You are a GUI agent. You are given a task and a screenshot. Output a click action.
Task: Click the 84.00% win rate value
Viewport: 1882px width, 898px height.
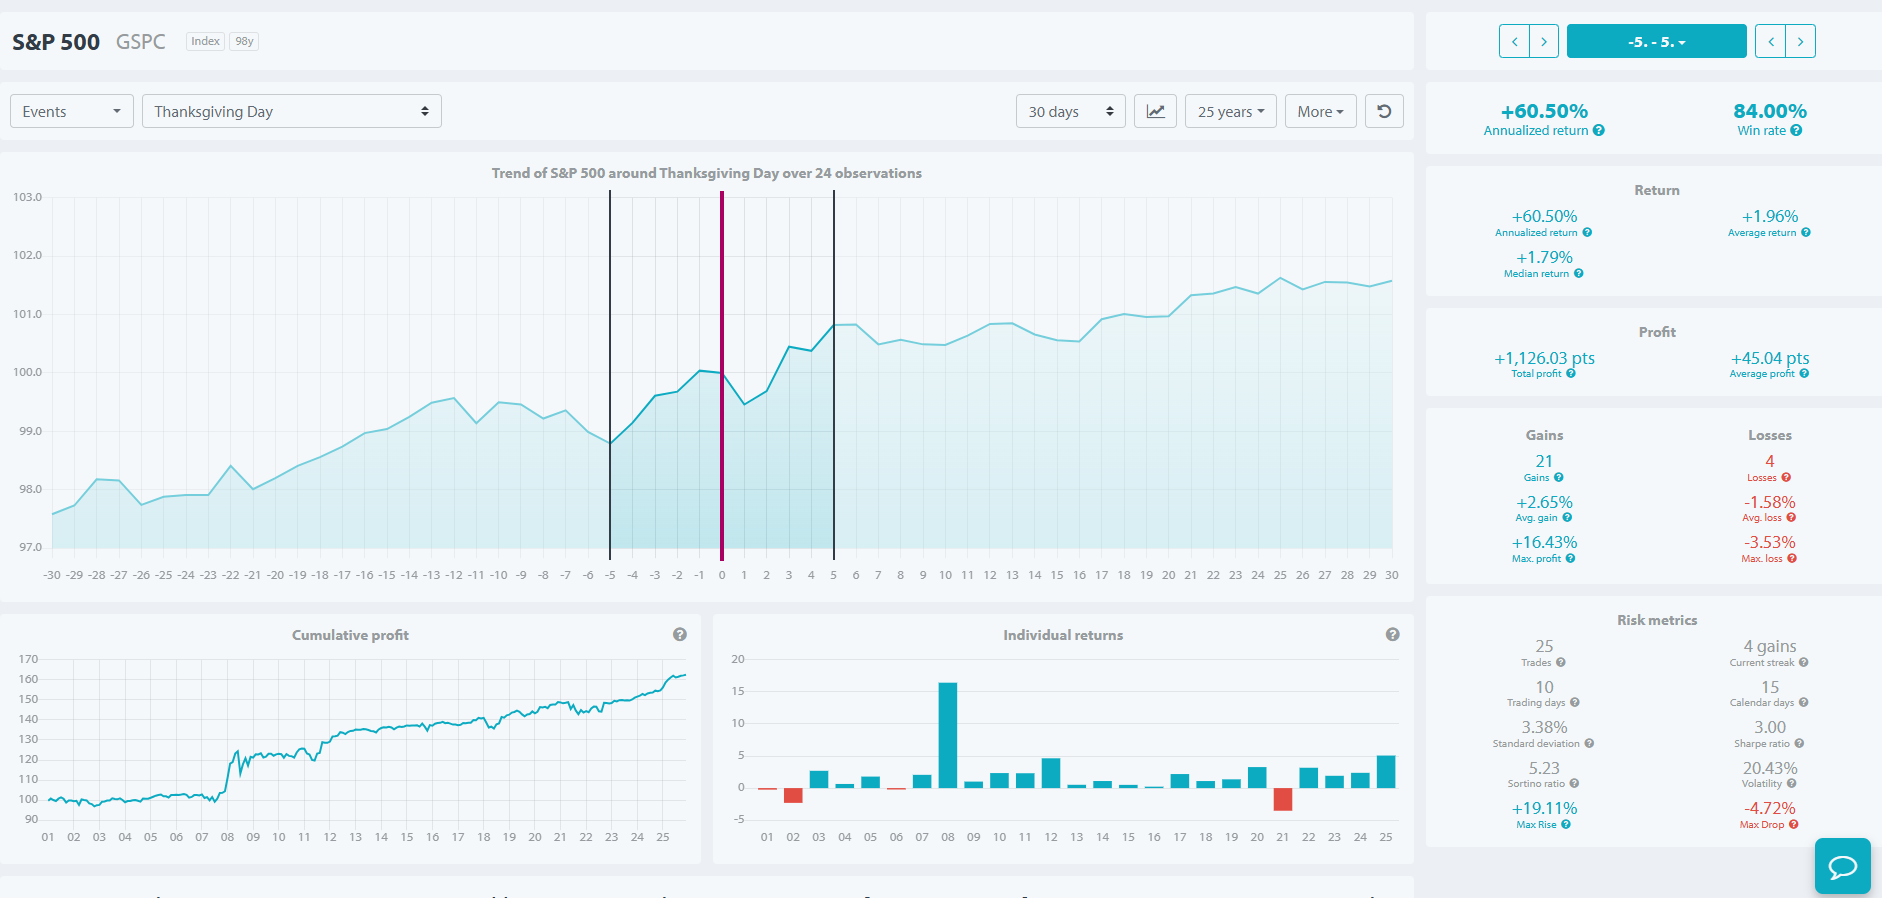point(1770,111)
